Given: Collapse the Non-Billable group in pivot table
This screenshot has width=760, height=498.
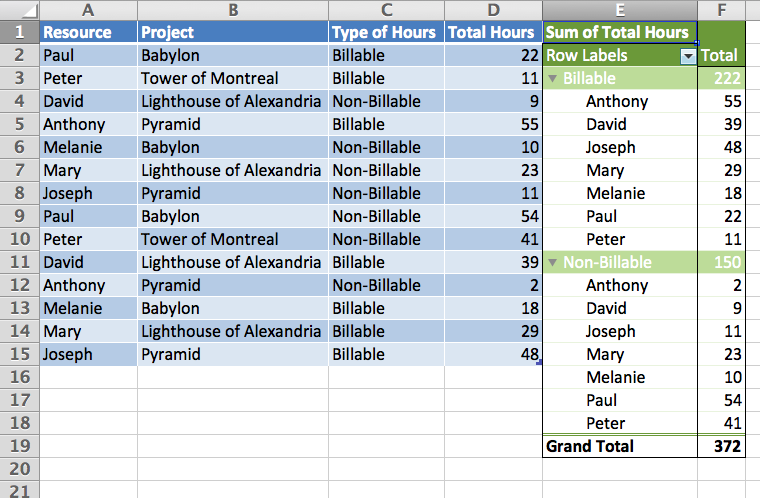Looking at the screenshot, I should coord(552,262).
